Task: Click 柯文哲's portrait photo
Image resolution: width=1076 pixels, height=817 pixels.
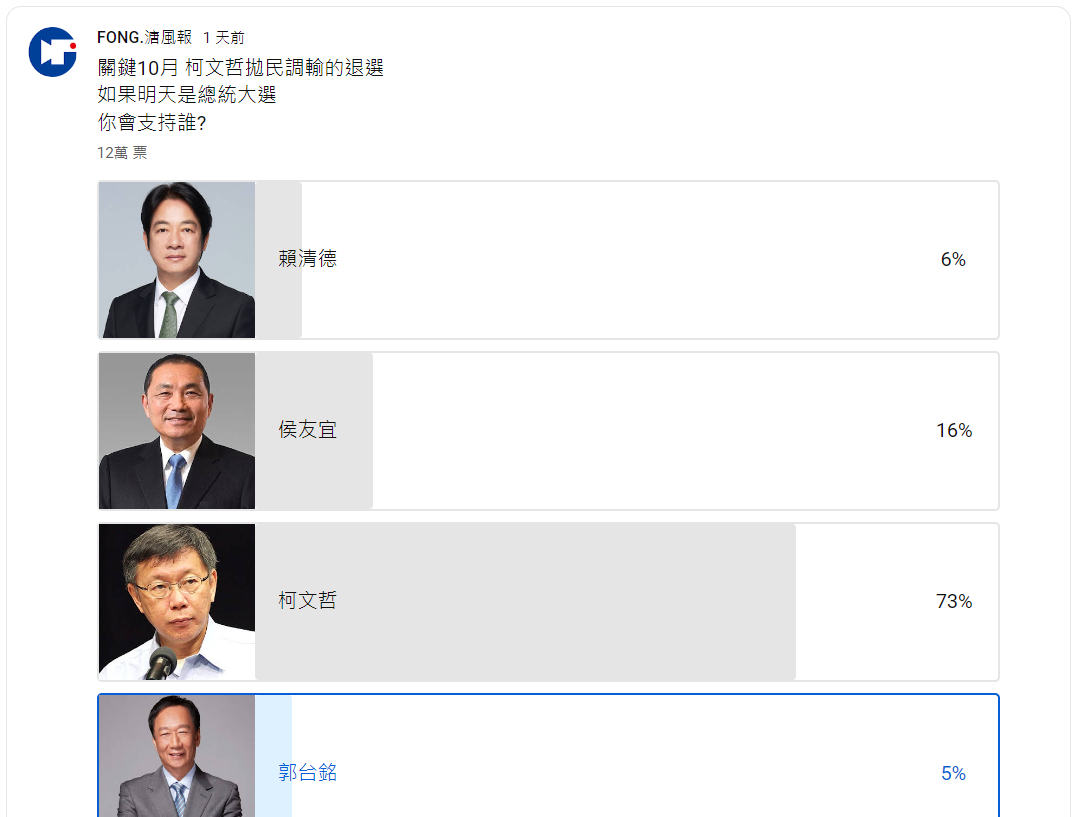Action: click(x=176, y=601)
